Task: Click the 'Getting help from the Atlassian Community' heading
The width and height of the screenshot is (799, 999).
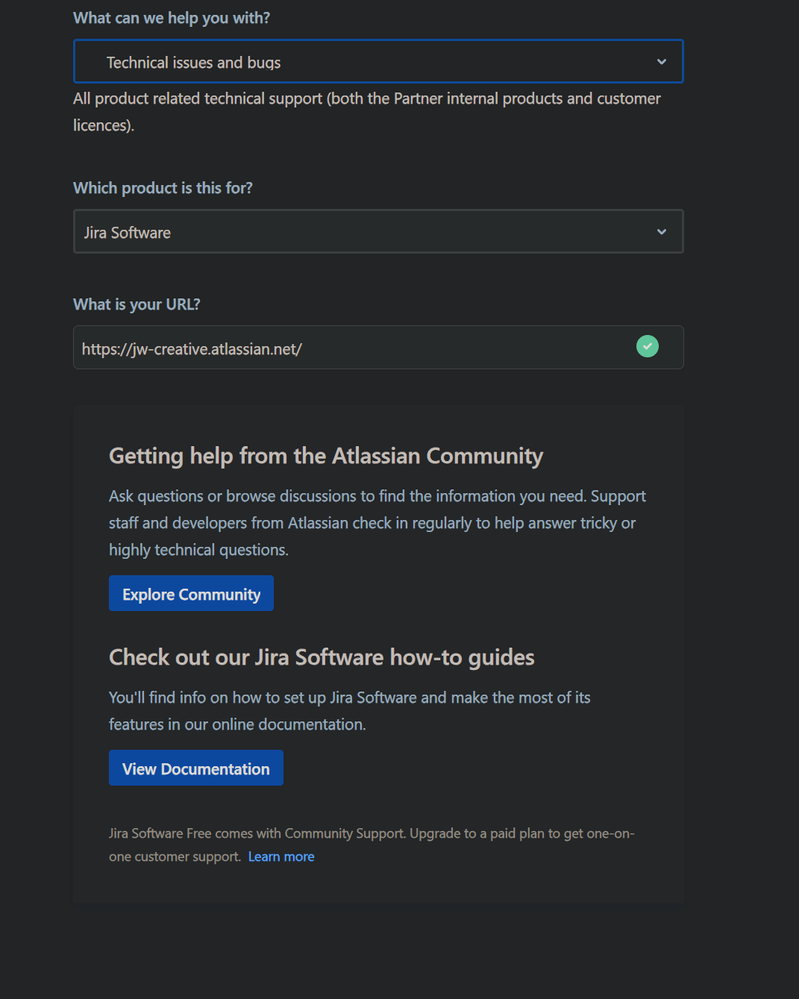Action: [x=326, y=456]
